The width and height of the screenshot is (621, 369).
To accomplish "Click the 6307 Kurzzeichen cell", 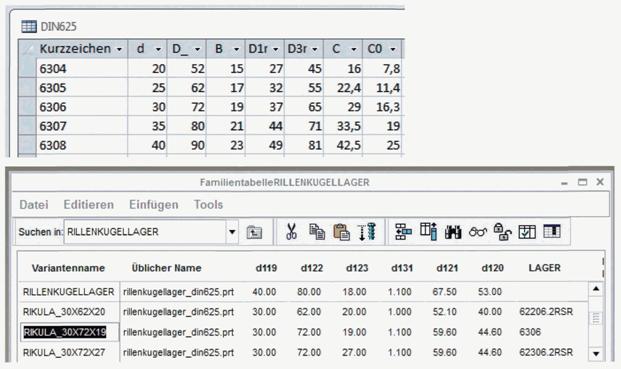I will [82, 126].
